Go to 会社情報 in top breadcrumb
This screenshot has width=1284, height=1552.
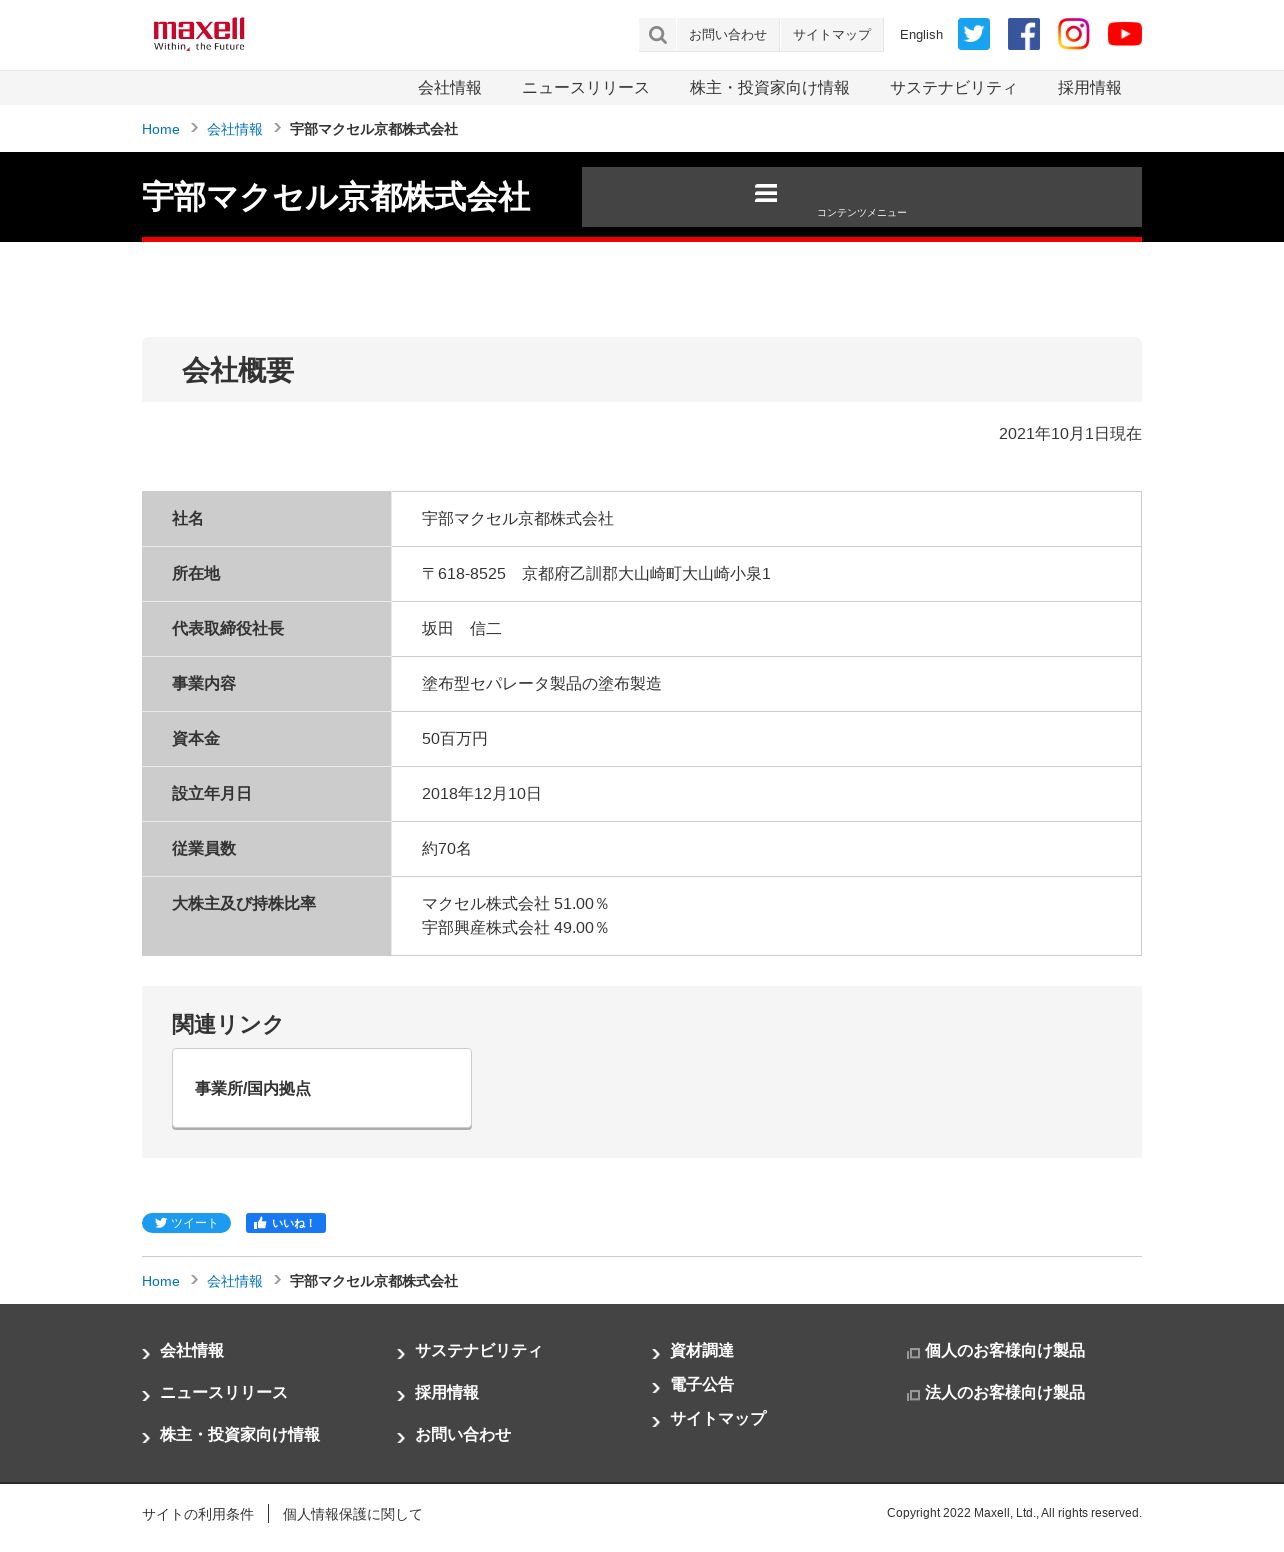coord(235,130)
